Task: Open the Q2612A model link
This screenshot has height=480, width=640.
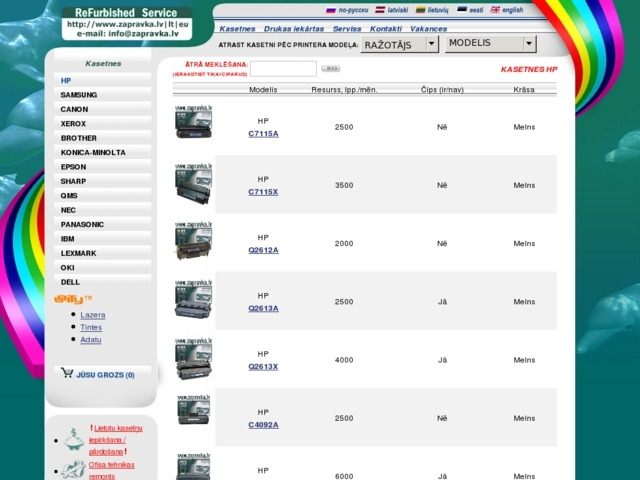Action: (263, 250)
